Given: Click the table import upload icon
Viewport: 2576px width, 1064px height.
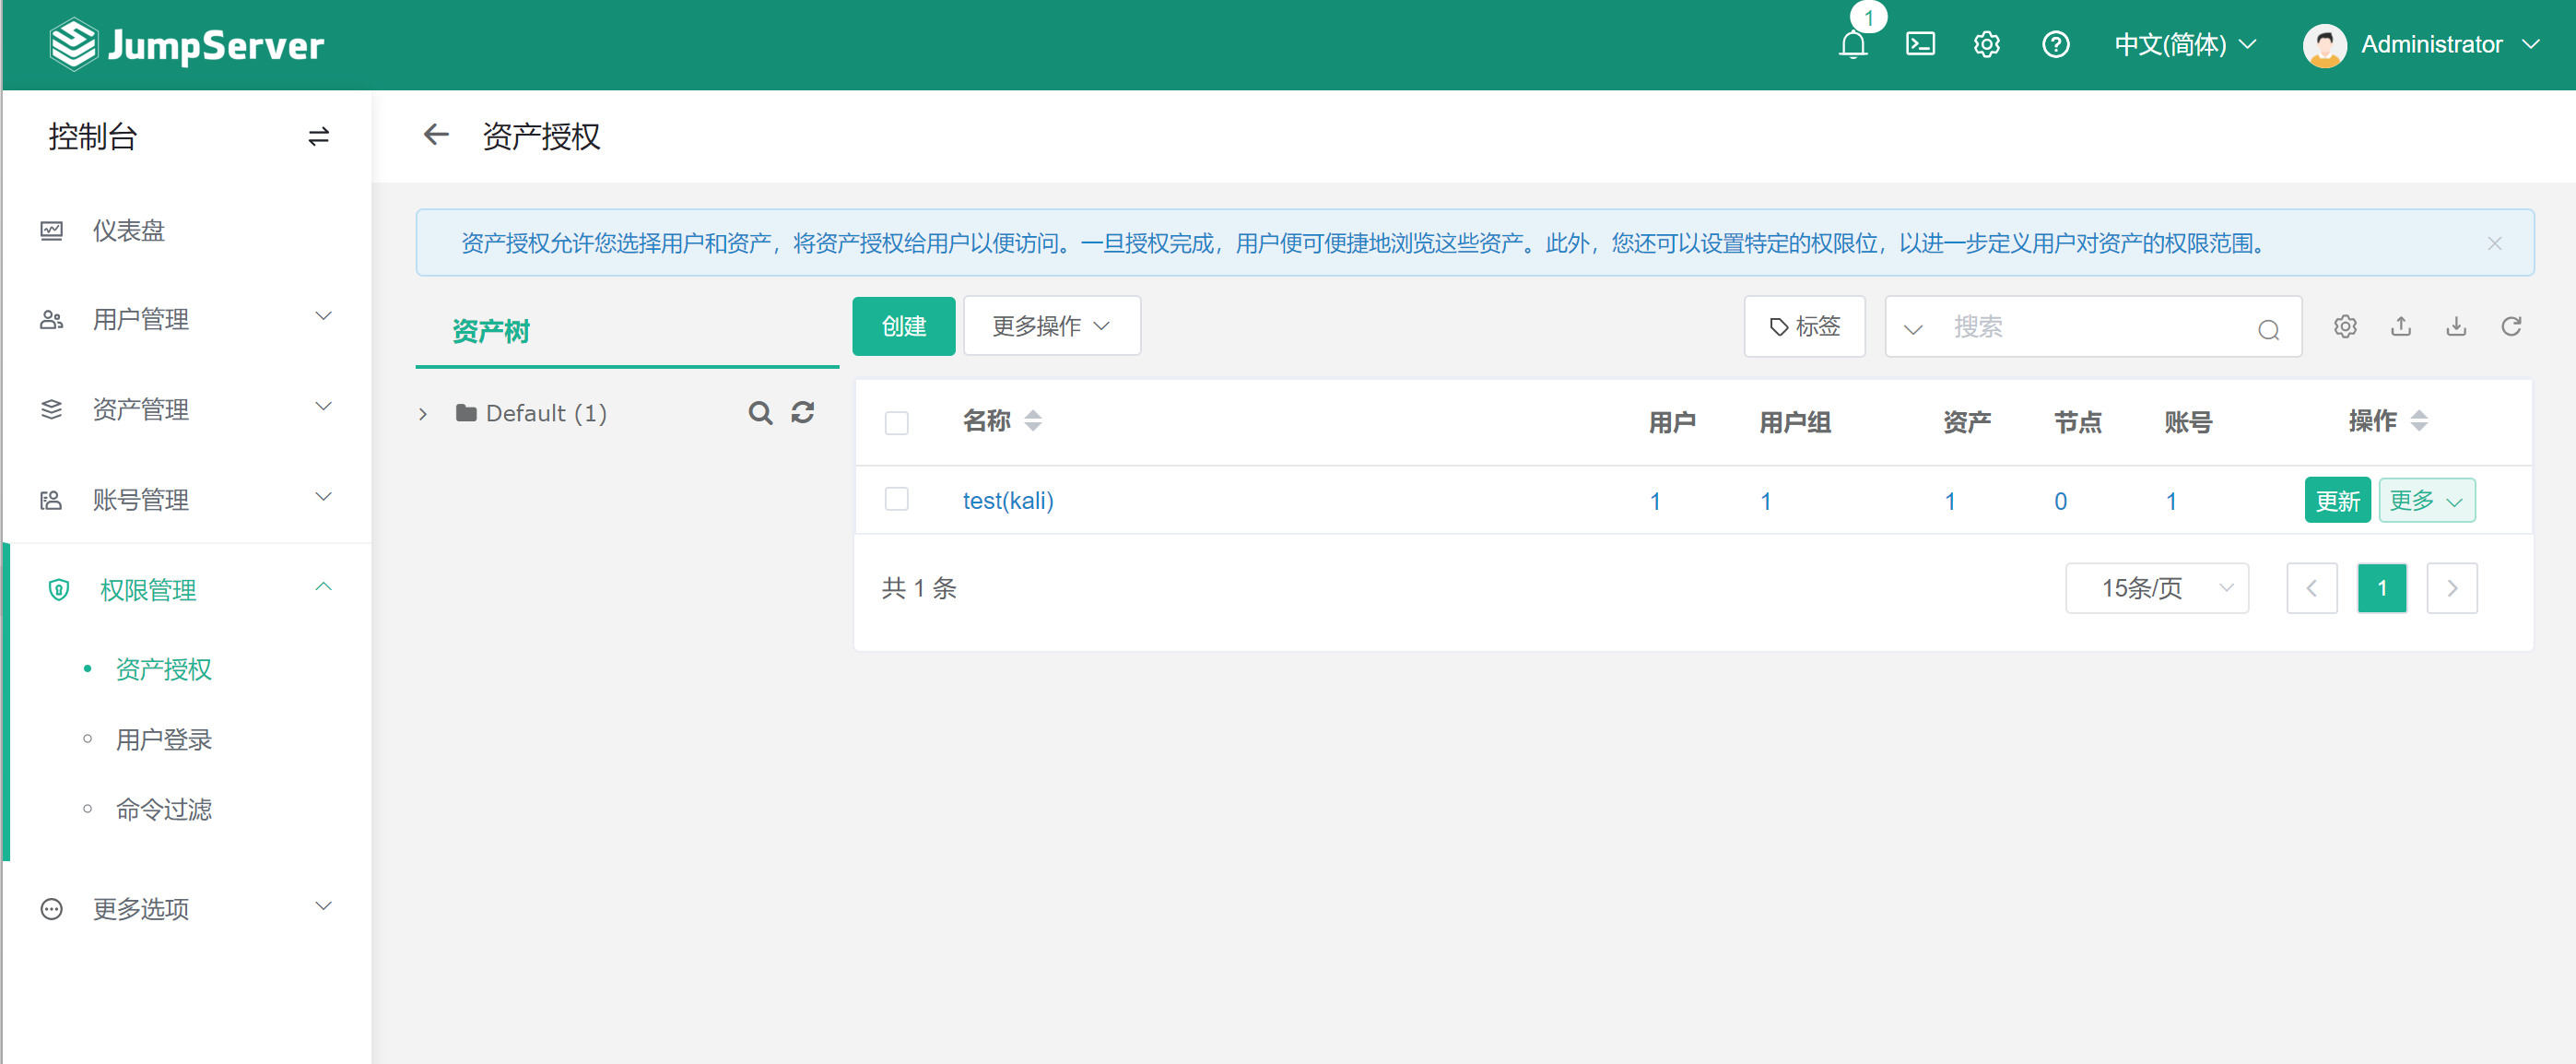Looking at the screenshot, I should 2400,326.
